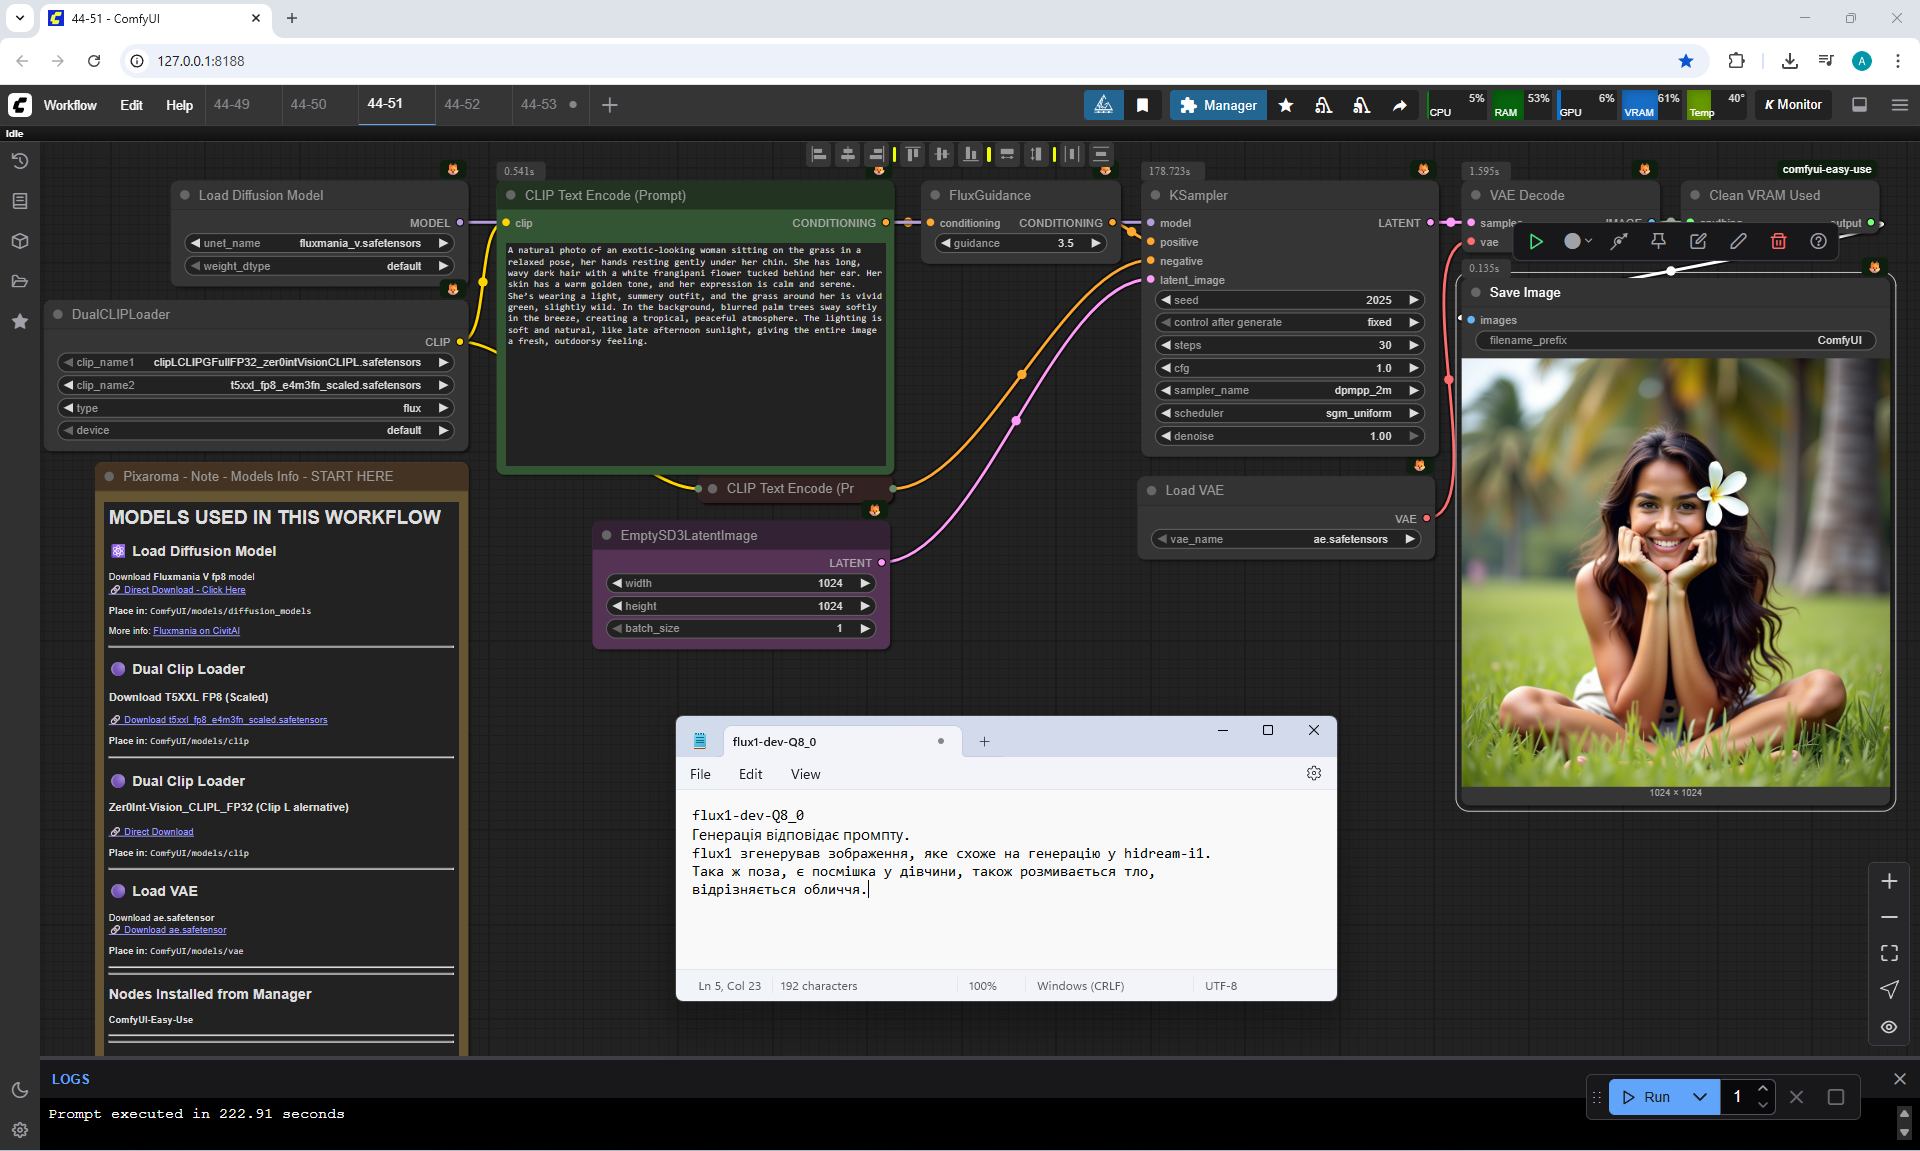Click the share arrow icon in toolbar
The width and height of the screenshot is (1920, 1151).
click(x=1399, y=105)
